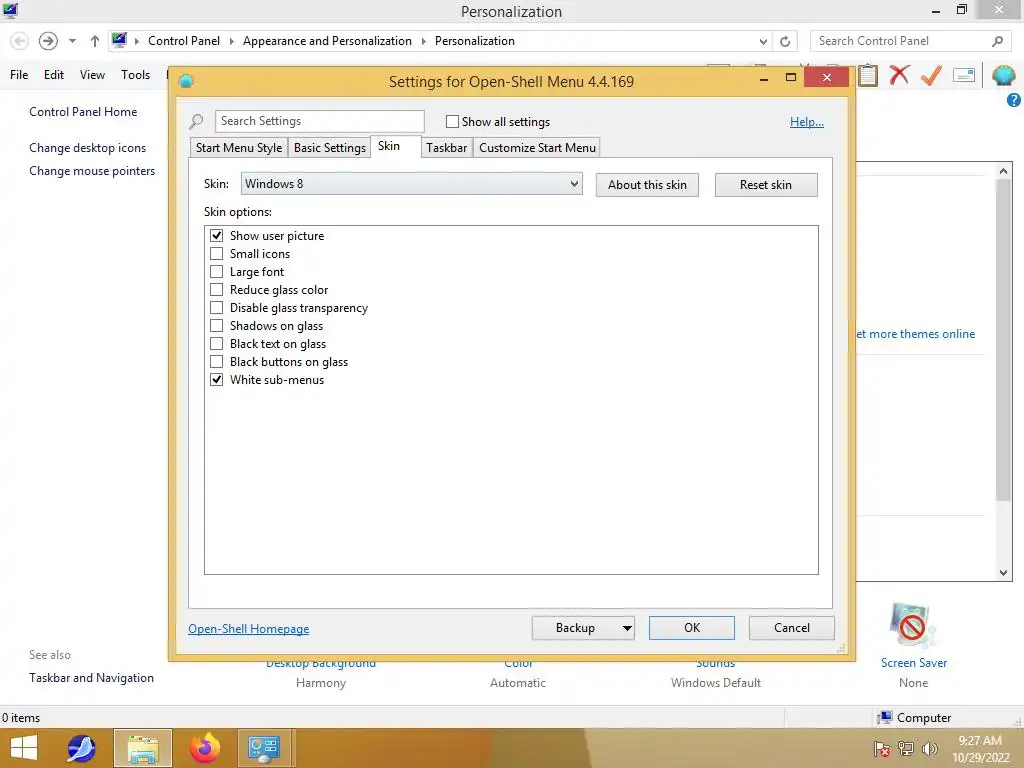Viewport: 1024px width, 768px height.
Task: Open SeaMonkey from the taskbar
Action: (x=82, y=748)
